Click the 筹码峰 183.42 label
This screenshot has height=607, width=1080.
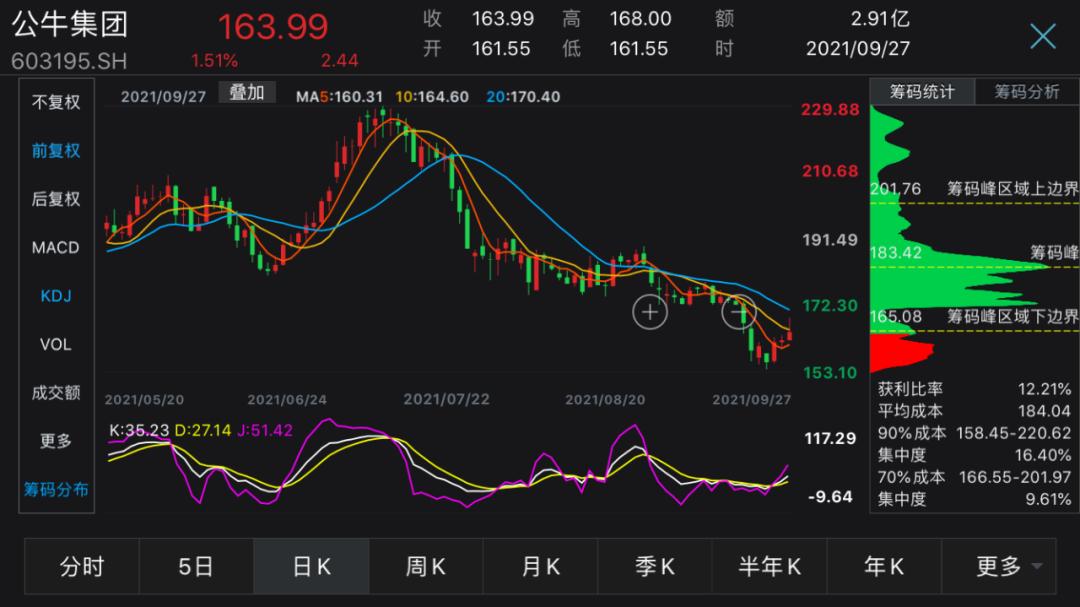coord(975,253)
